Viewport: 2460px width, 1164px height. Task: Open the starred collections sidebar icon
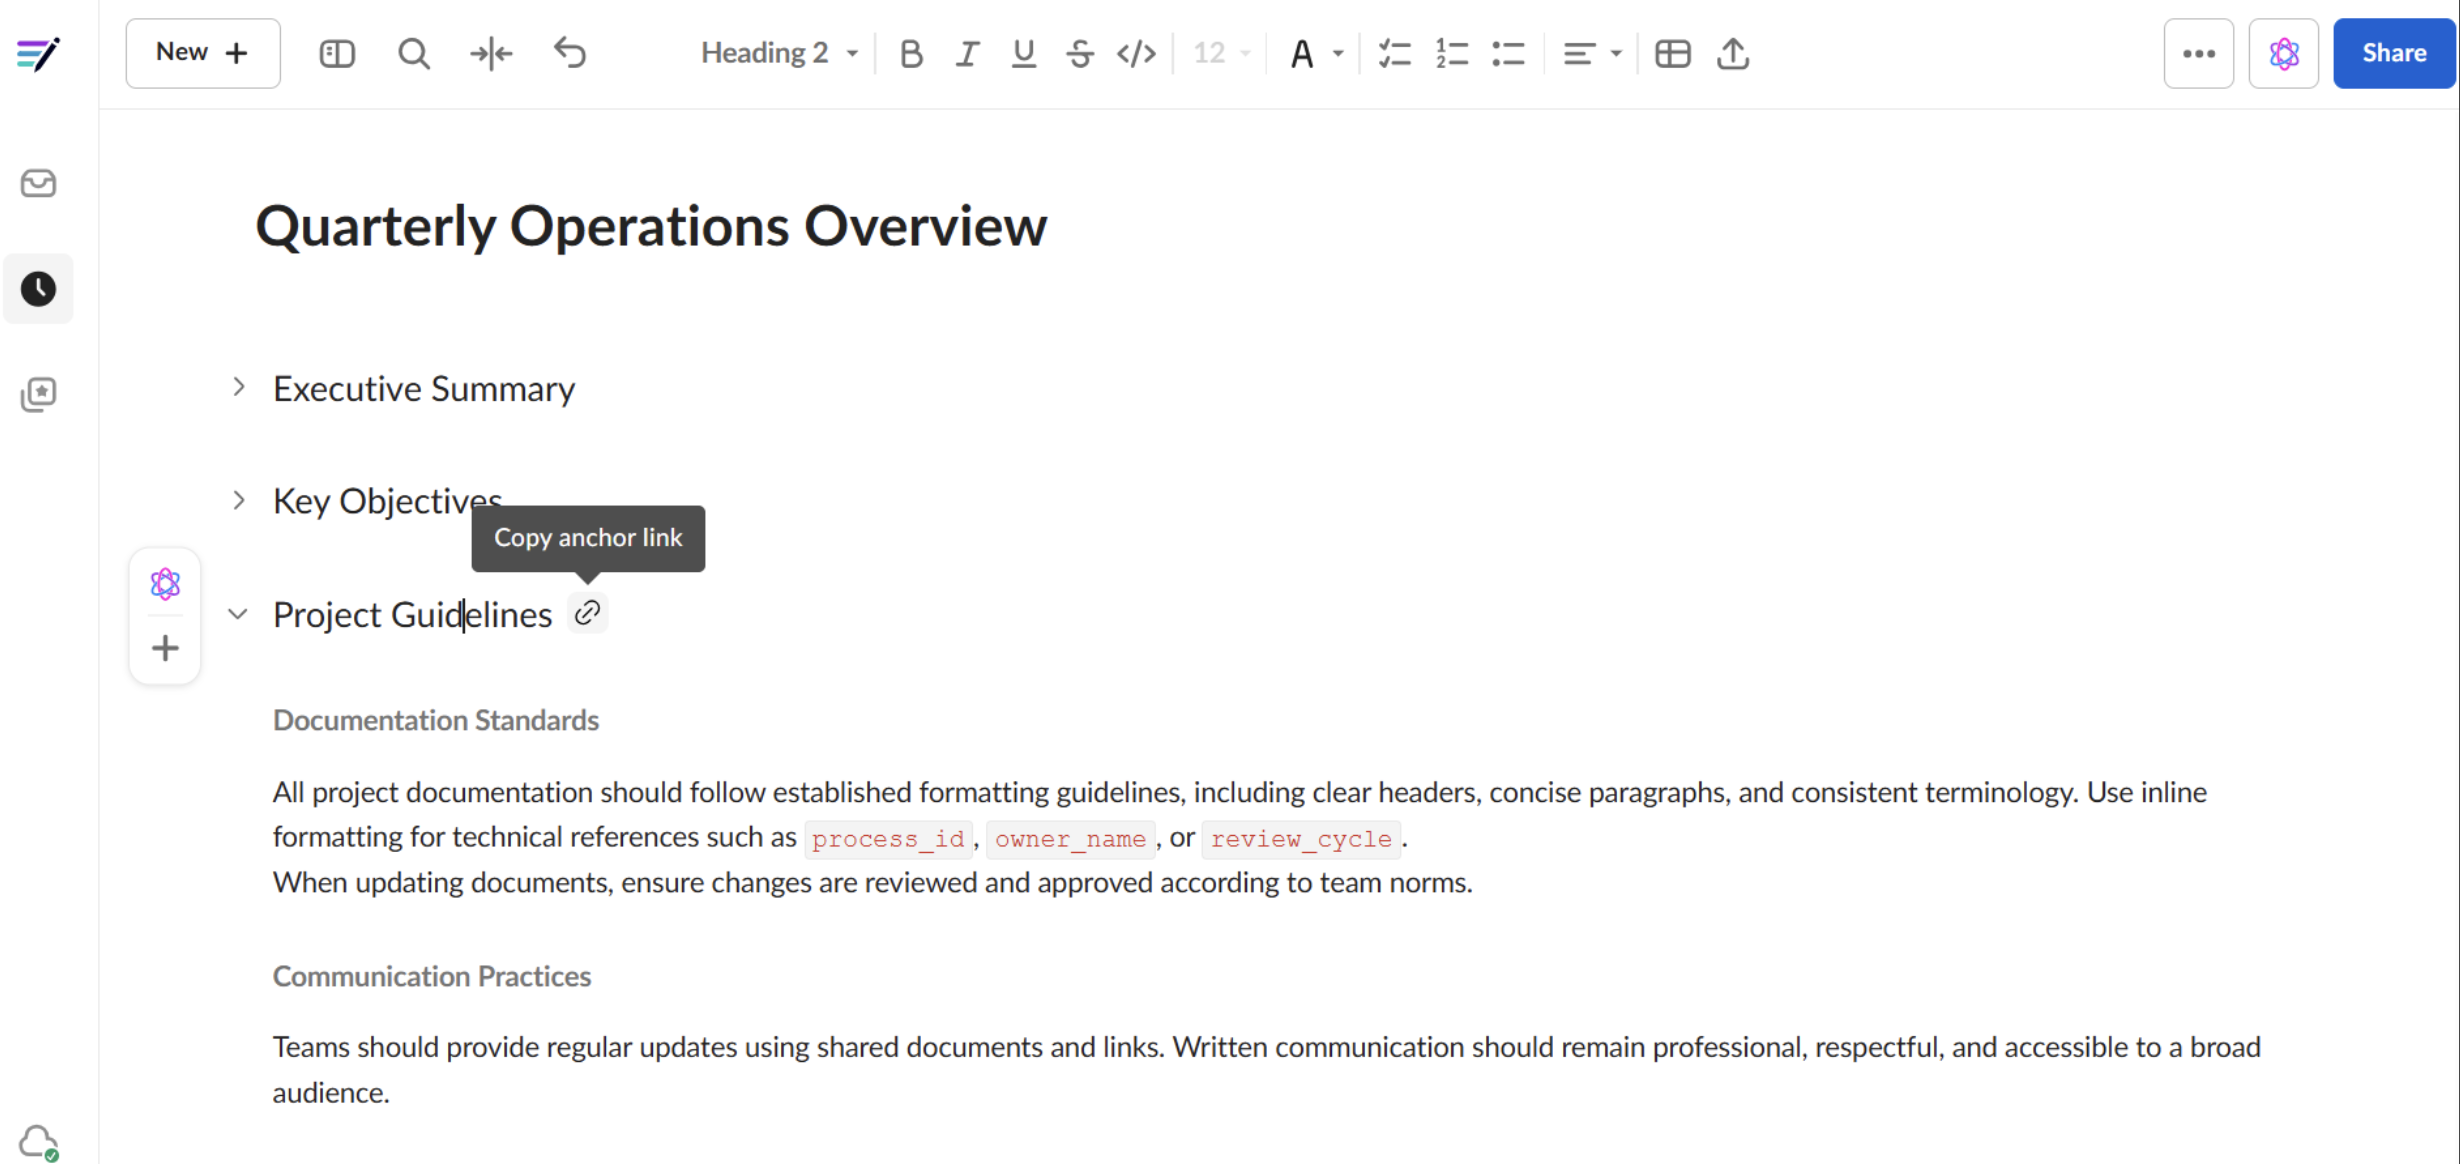[x=38, y=394]
